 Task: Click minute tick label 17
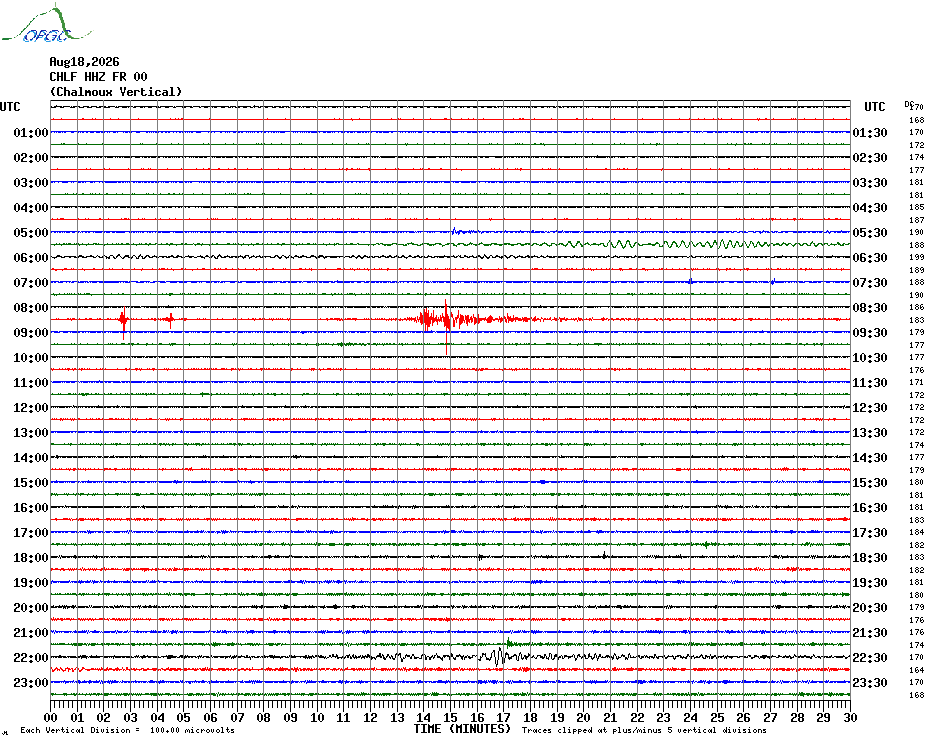pos(504,718)
